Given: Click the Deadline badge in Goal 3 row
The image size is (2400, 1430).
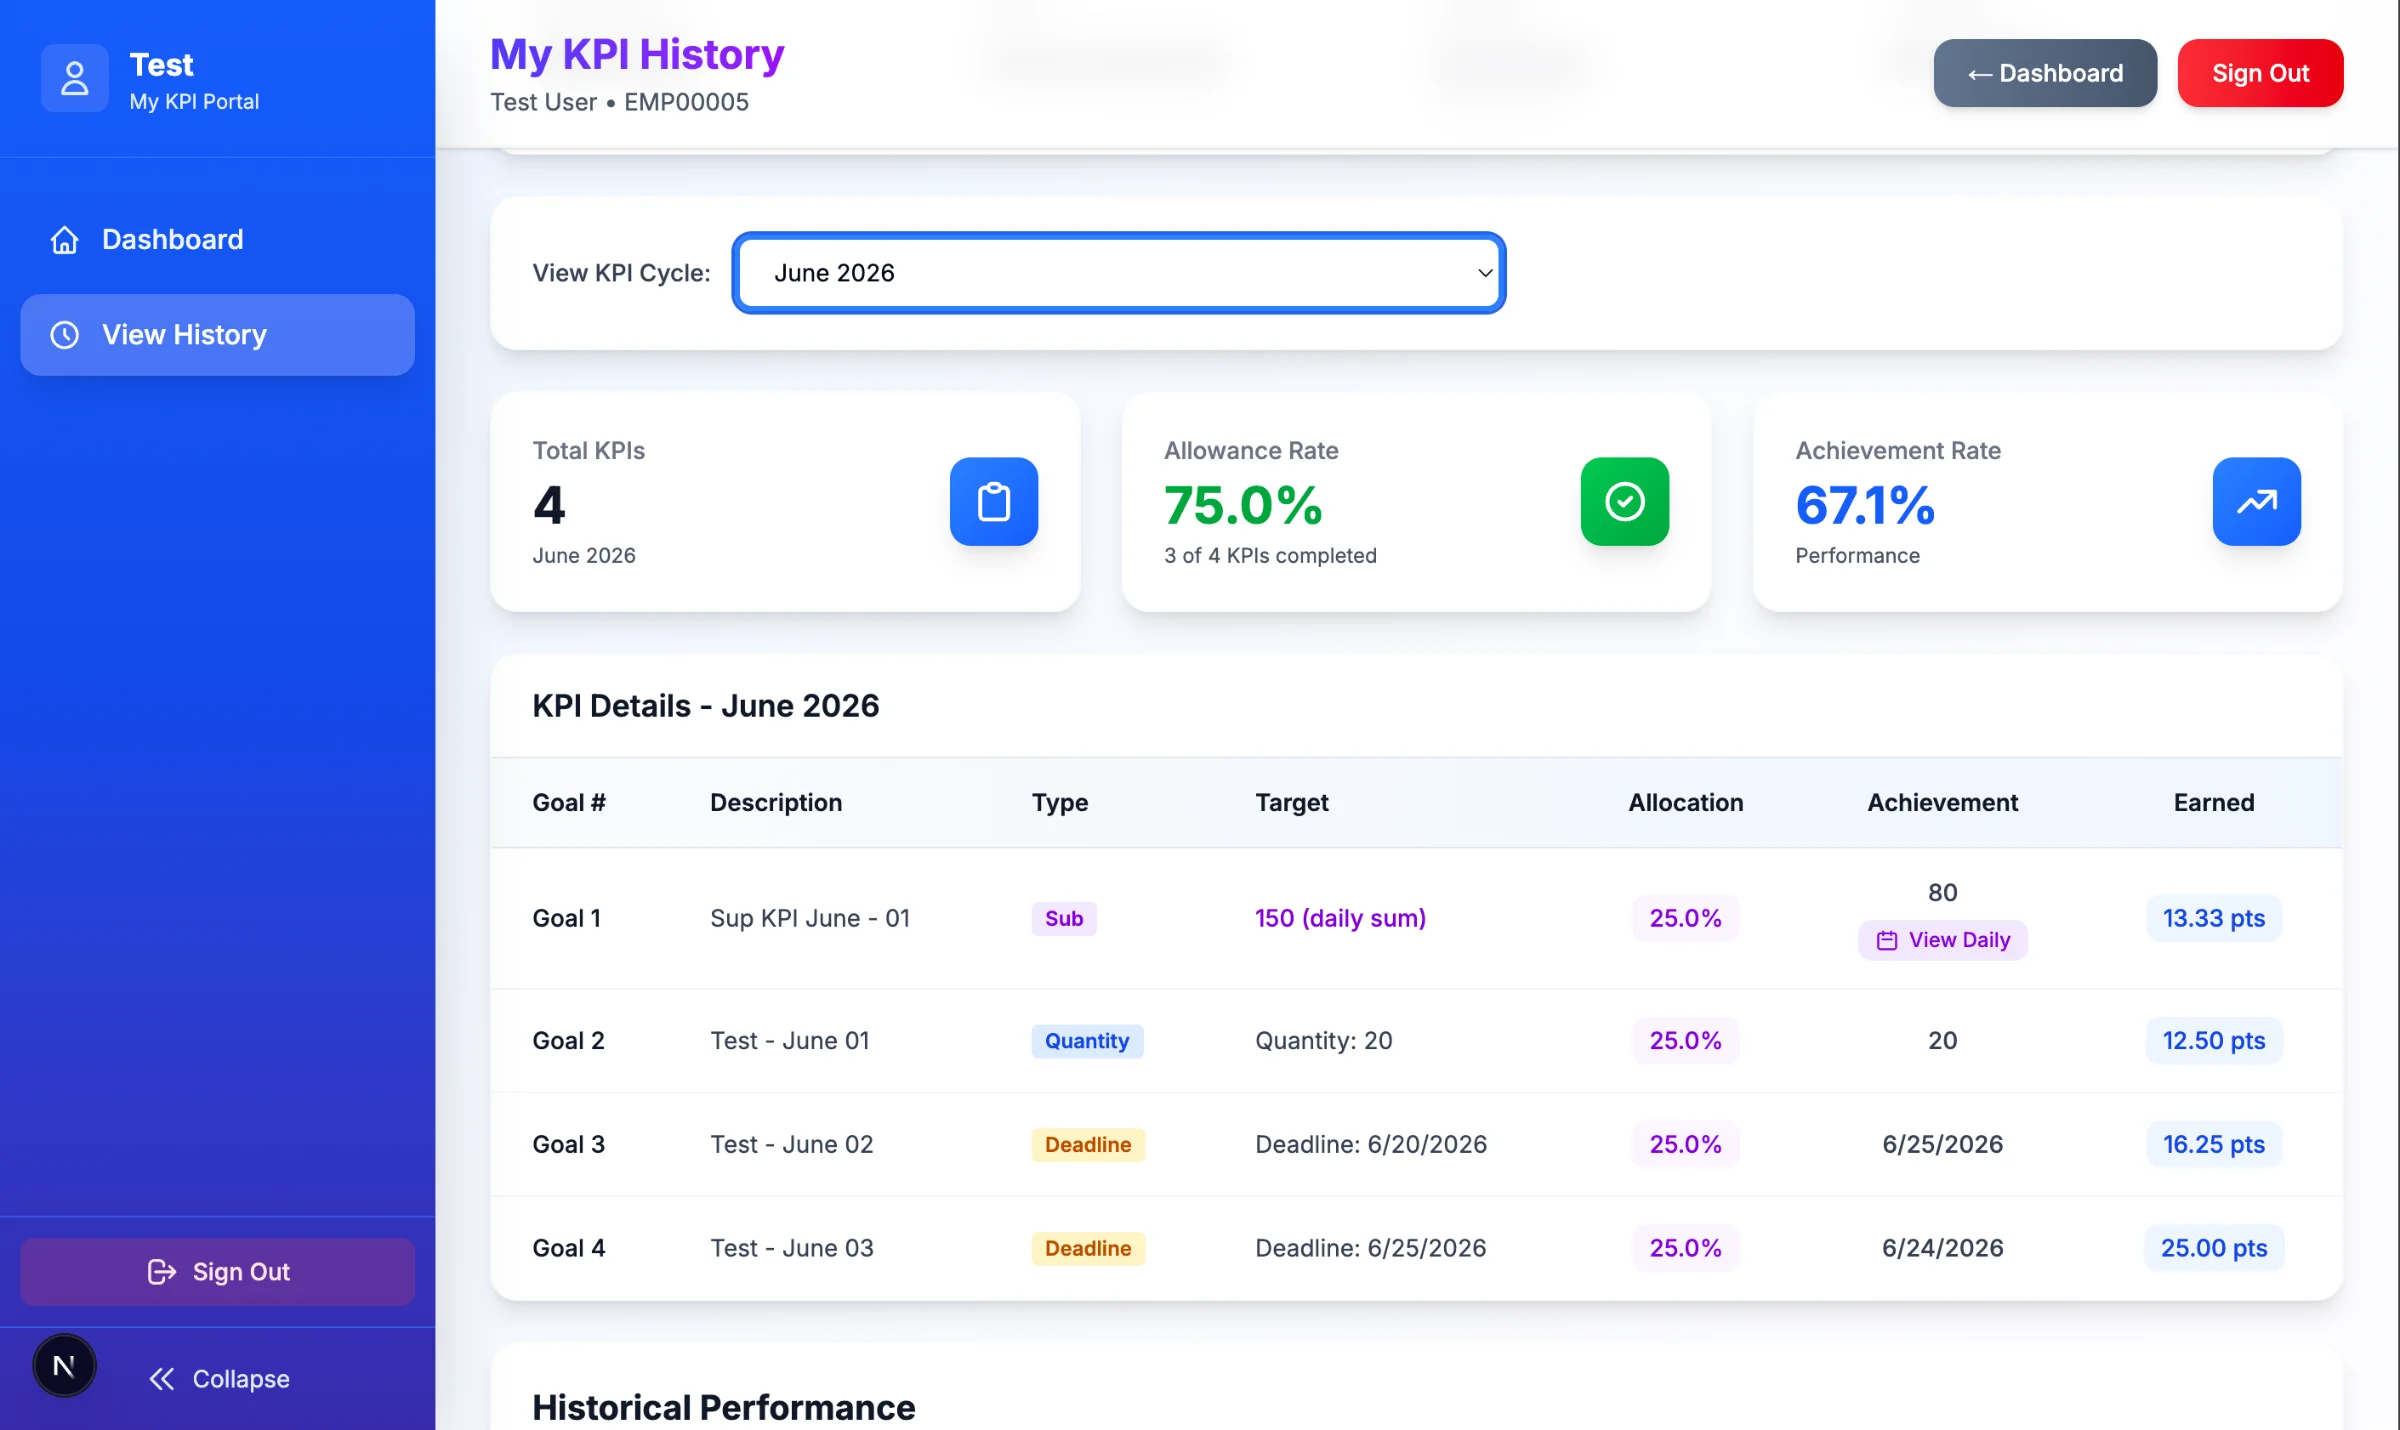Looking at the screenshot, I should (x=1088, y=1145).
